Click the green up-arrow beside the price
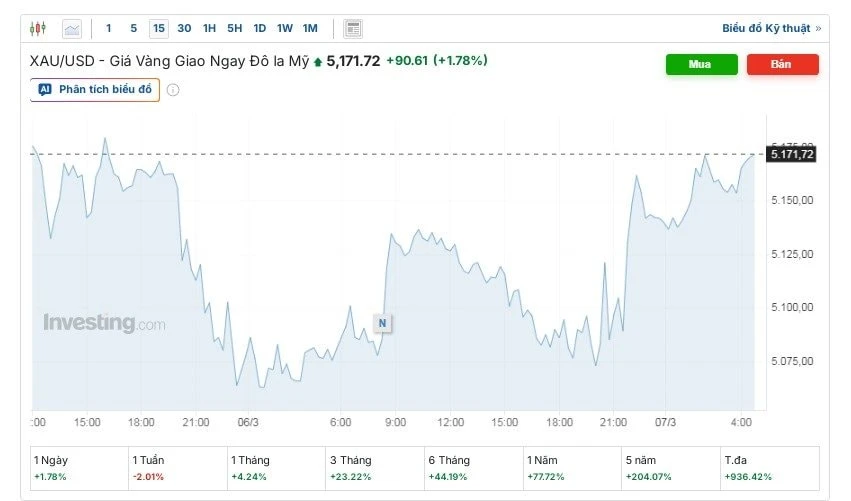 coord(318,61)
